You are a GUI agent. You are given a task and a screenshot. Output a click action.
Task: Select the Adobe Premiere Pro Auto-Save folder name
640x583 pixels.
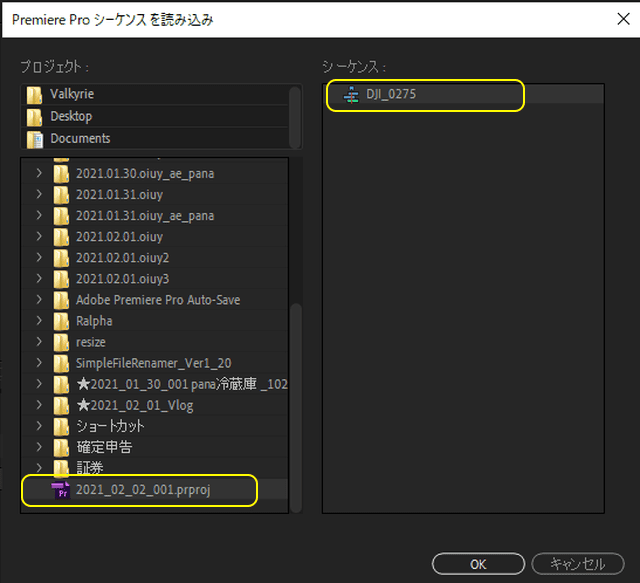pos(158,300)
